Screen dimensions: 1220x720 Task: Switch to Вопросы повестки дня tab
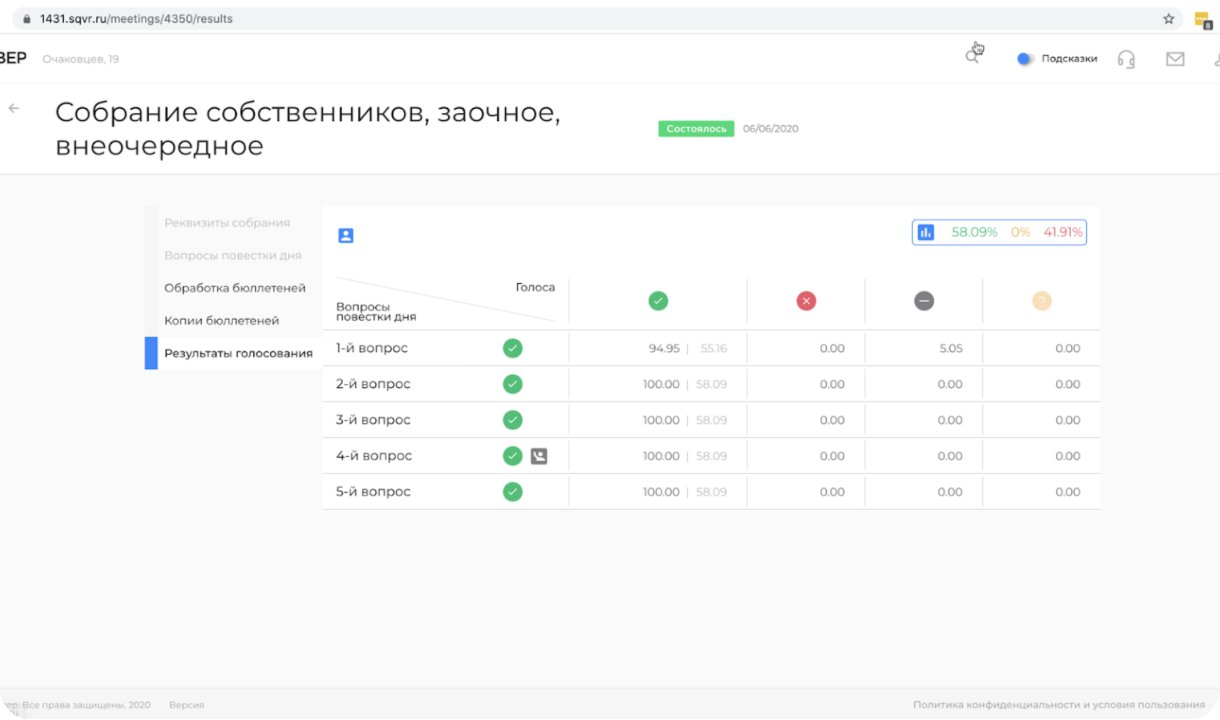[x=233, y=255]
